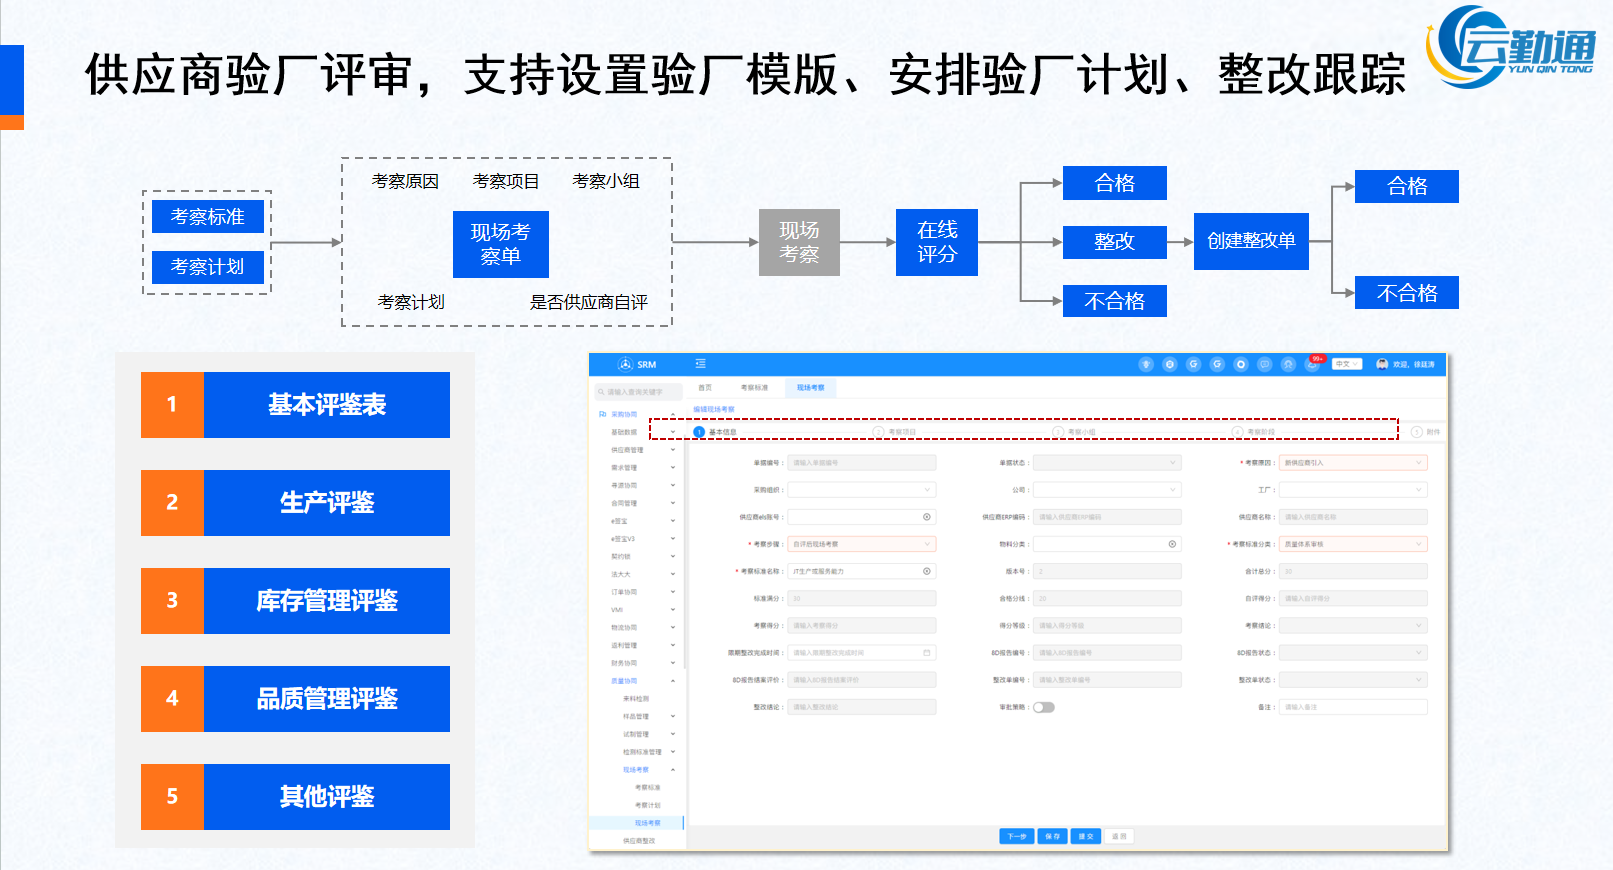Open the 考察结论 dropdown

click(1353, 625)
